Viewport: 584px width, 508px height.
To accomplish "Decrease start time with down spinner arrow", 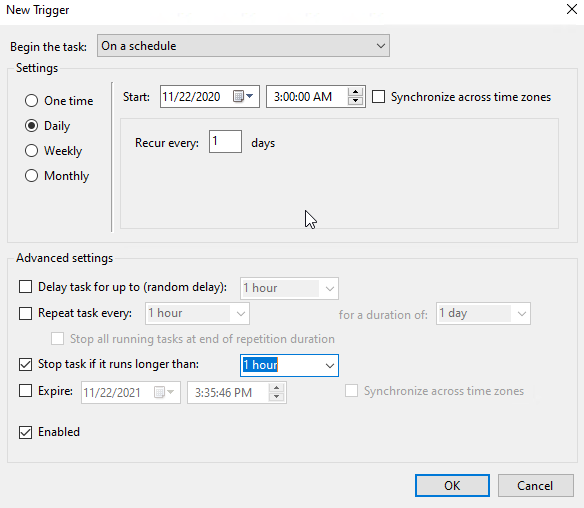I will pyautogui.click(x=355, y=101).
